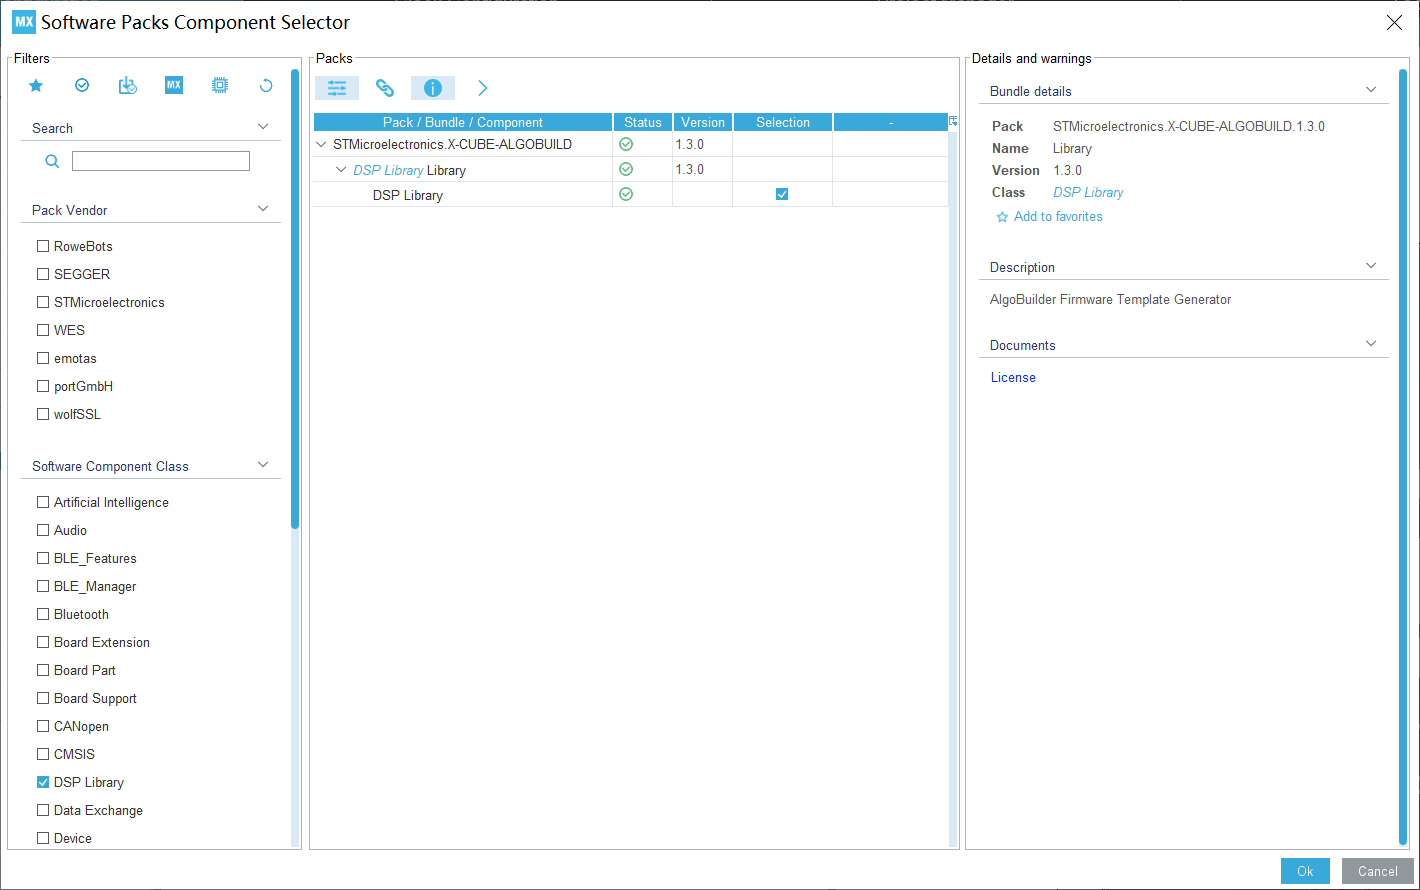This screenshot has width=1420, height=890.
Task: Click status icon of DSP Library component row
Action: coord(626,194)
